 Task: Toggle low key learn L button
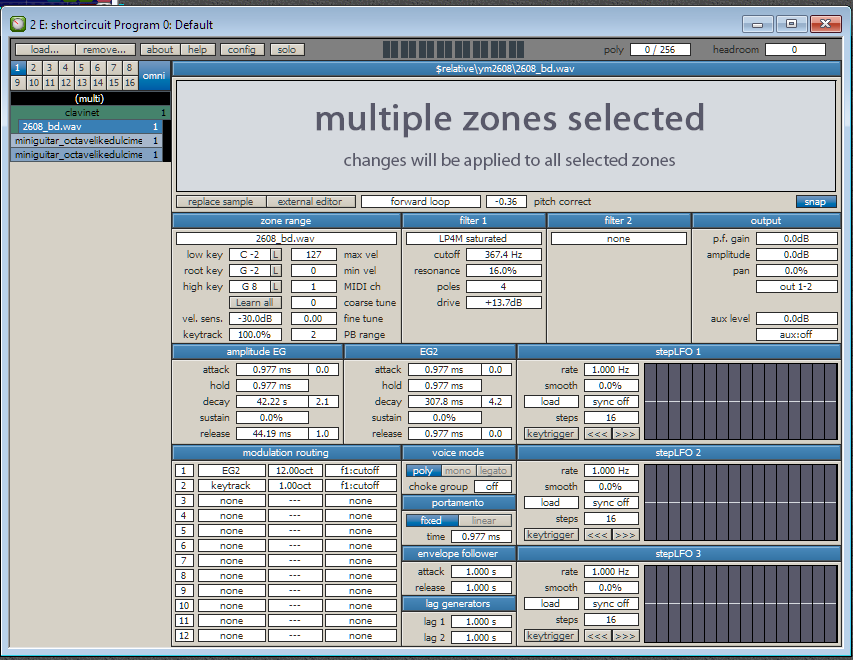click(276, 255)
